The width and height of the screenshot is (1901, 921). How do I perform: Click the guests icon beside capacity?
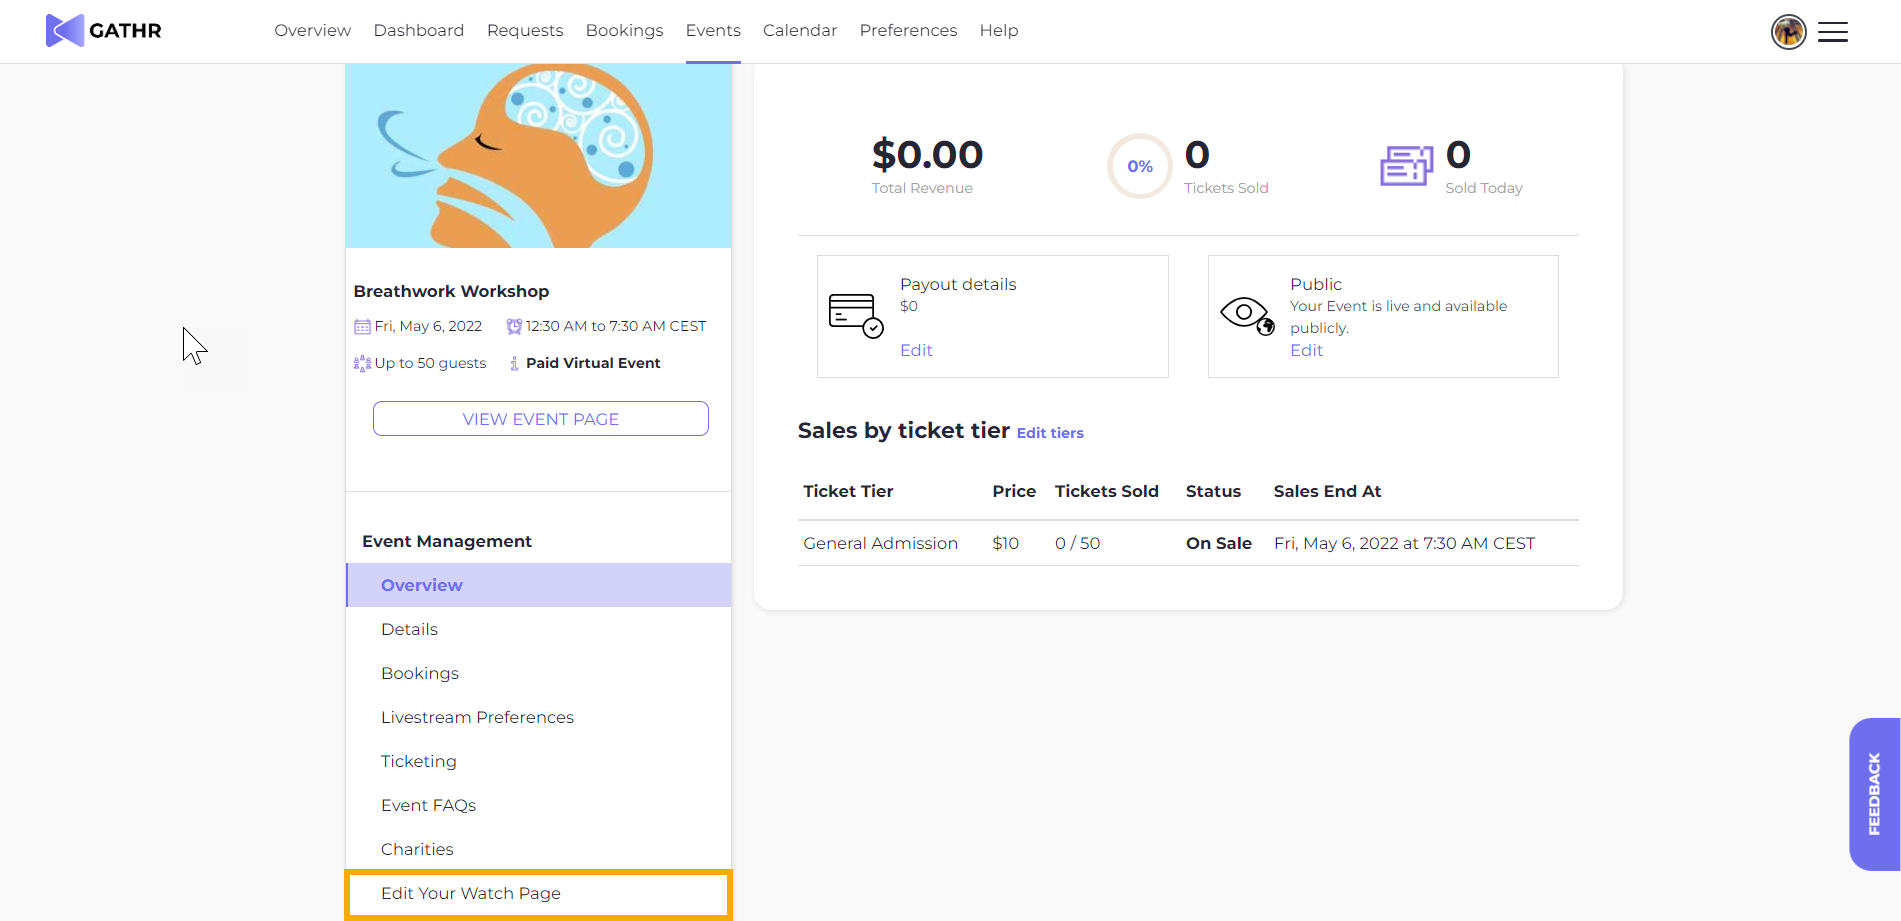click(362, 364)
